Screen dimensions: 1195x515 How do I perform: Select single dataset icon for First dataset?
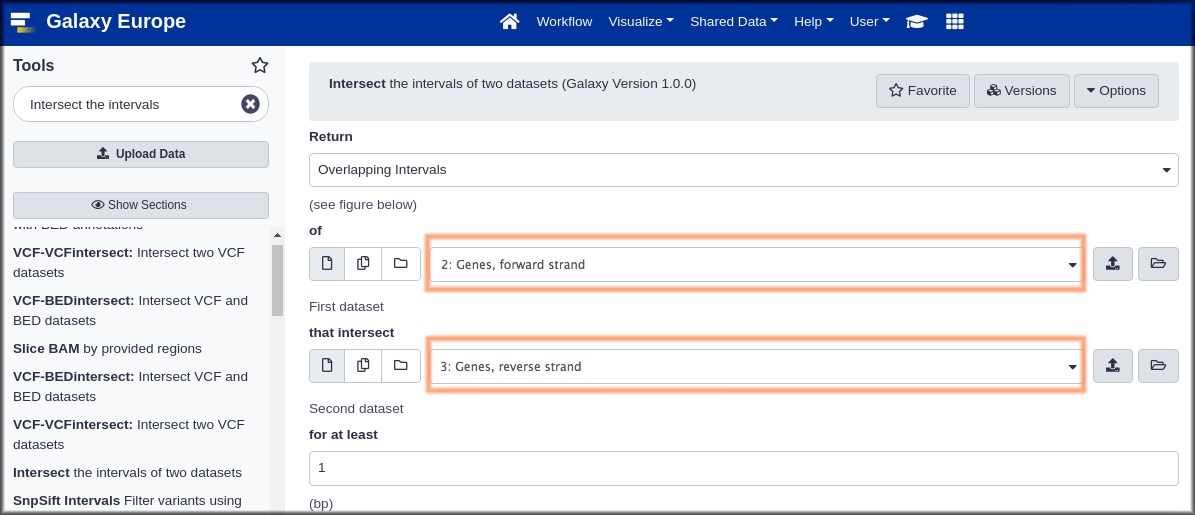(x=327, y=264)
